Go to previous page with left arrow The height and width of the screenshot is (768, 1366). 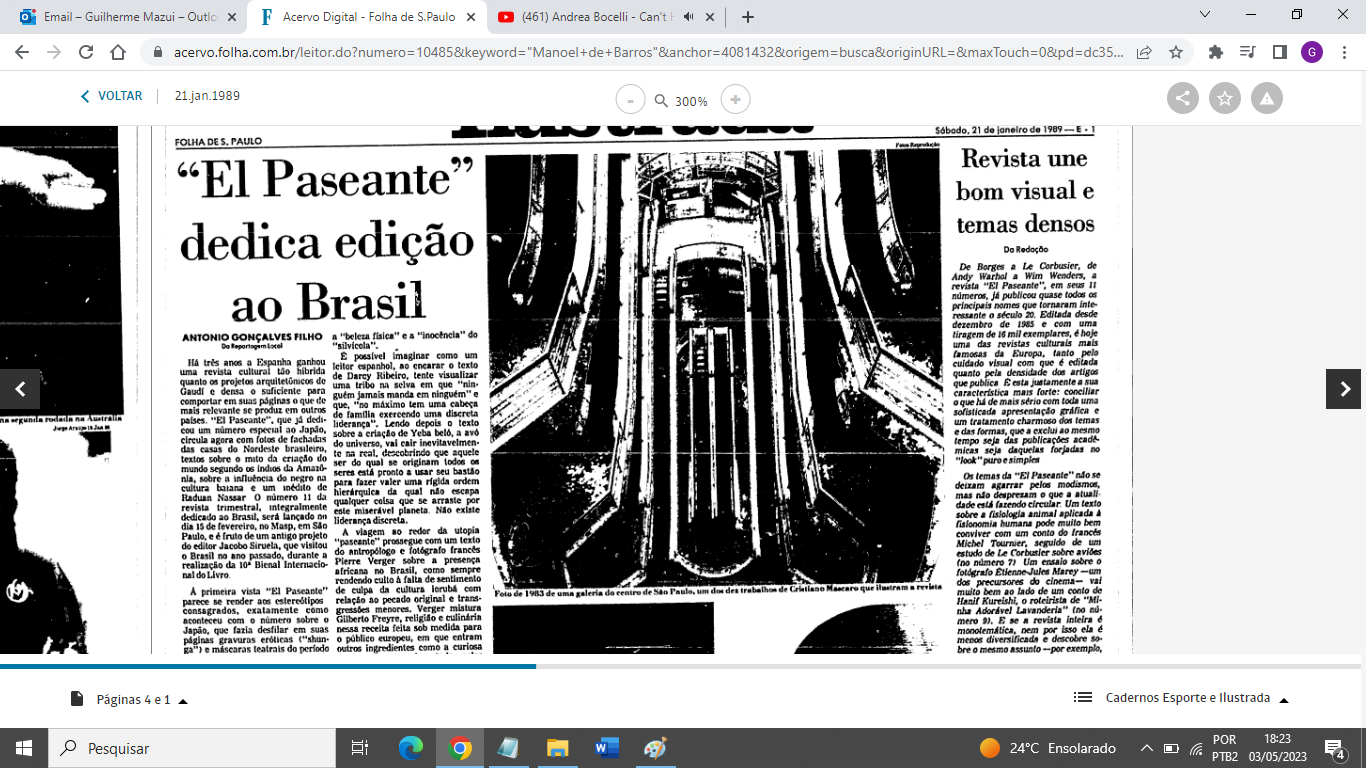[x=20, y=389]
